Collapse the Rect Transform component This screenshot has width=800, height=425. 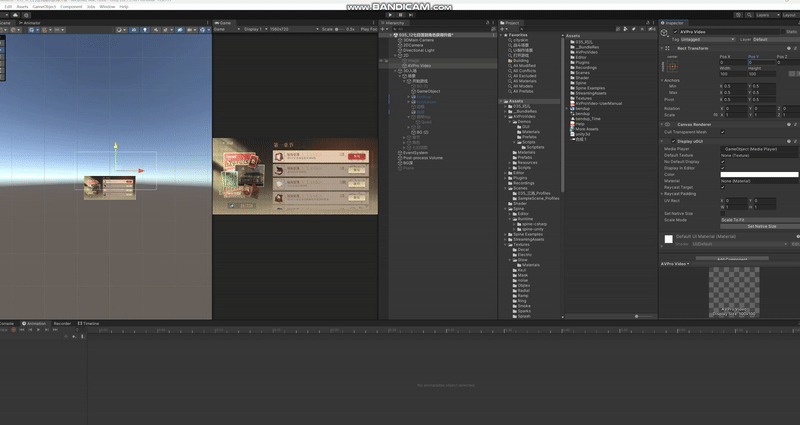[662, 48]
